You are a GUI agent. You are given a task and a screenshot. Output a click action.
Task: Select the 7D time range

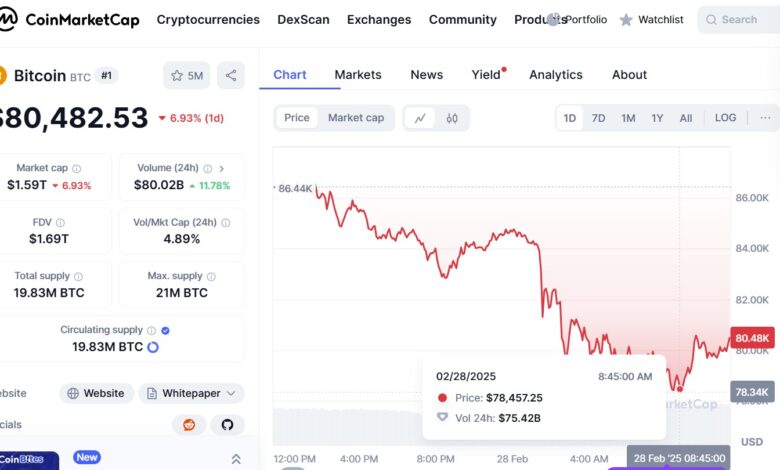(598, 118)
